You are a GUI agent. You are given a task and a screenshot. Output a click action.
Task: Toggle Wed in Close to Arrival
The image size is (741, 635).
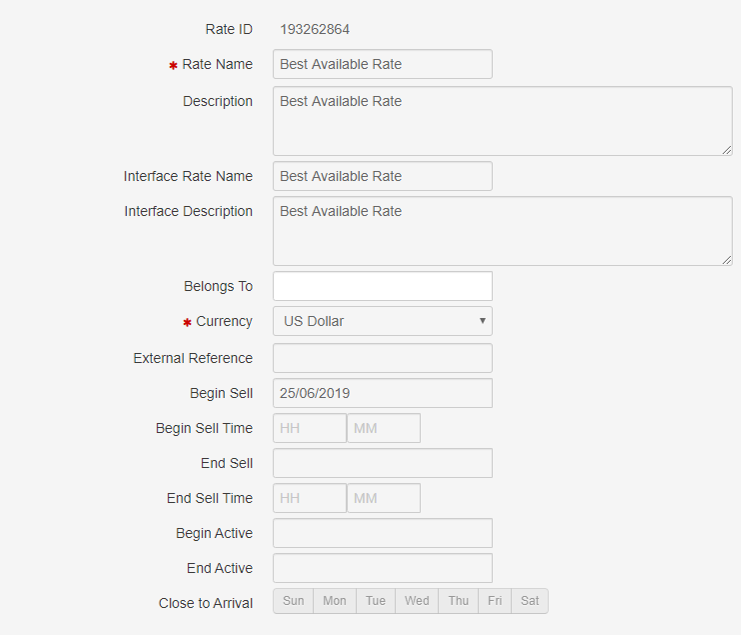point(417,601)
